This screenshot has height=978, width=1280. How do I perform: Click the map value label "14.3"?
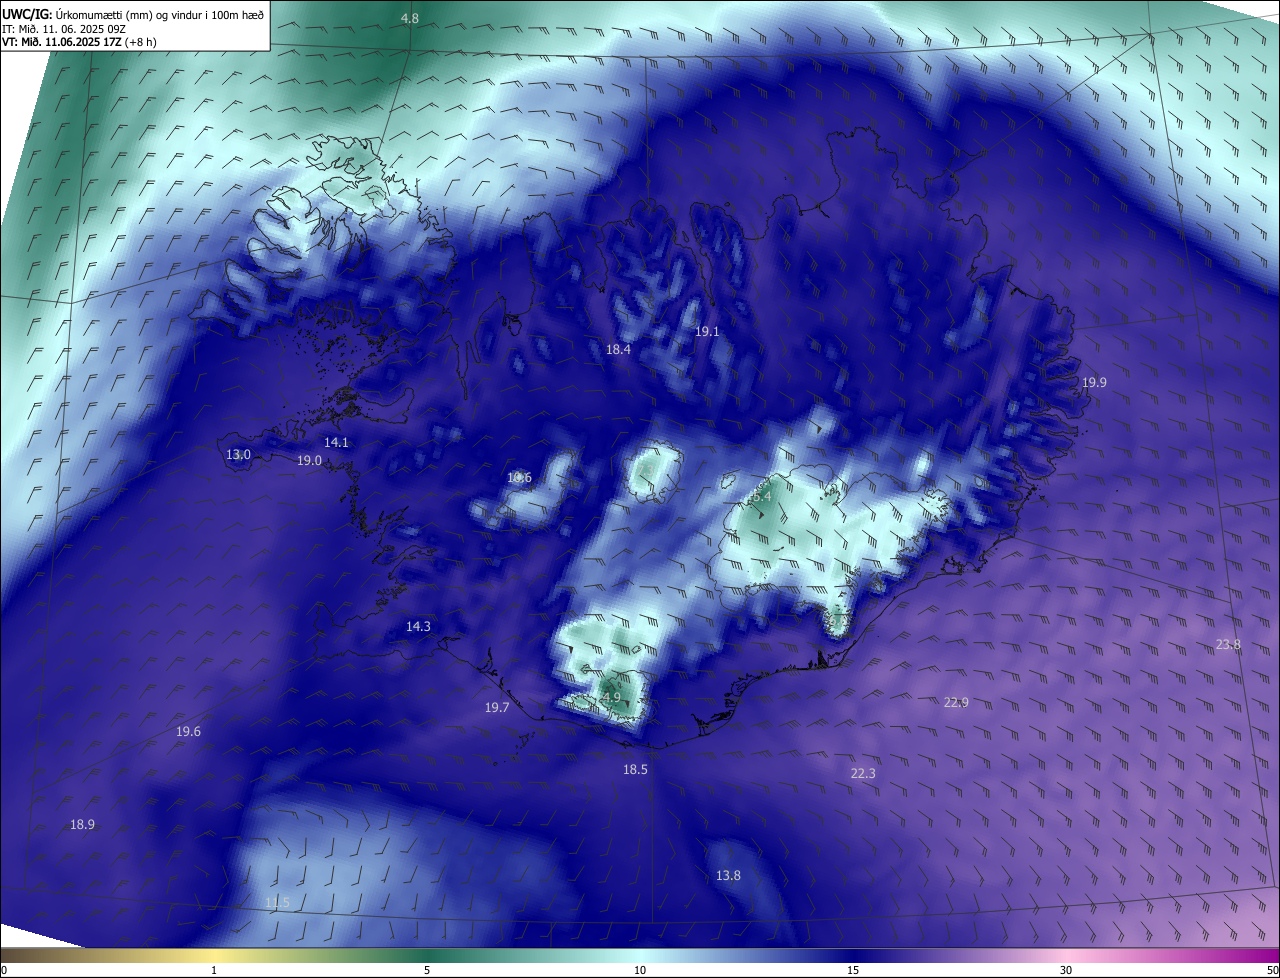(418, 627)
